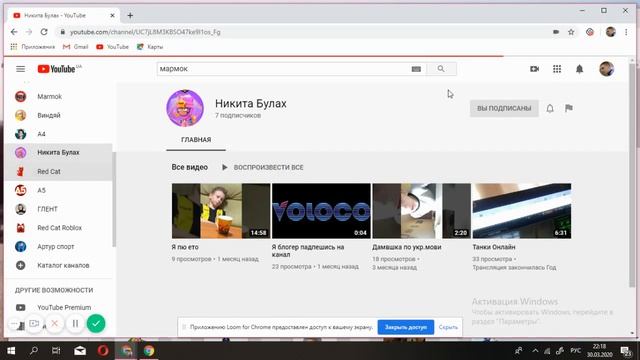Click the title Я блогер падпешись на канал
Screen dimensions: 640x360
click(x=308, y=251)
